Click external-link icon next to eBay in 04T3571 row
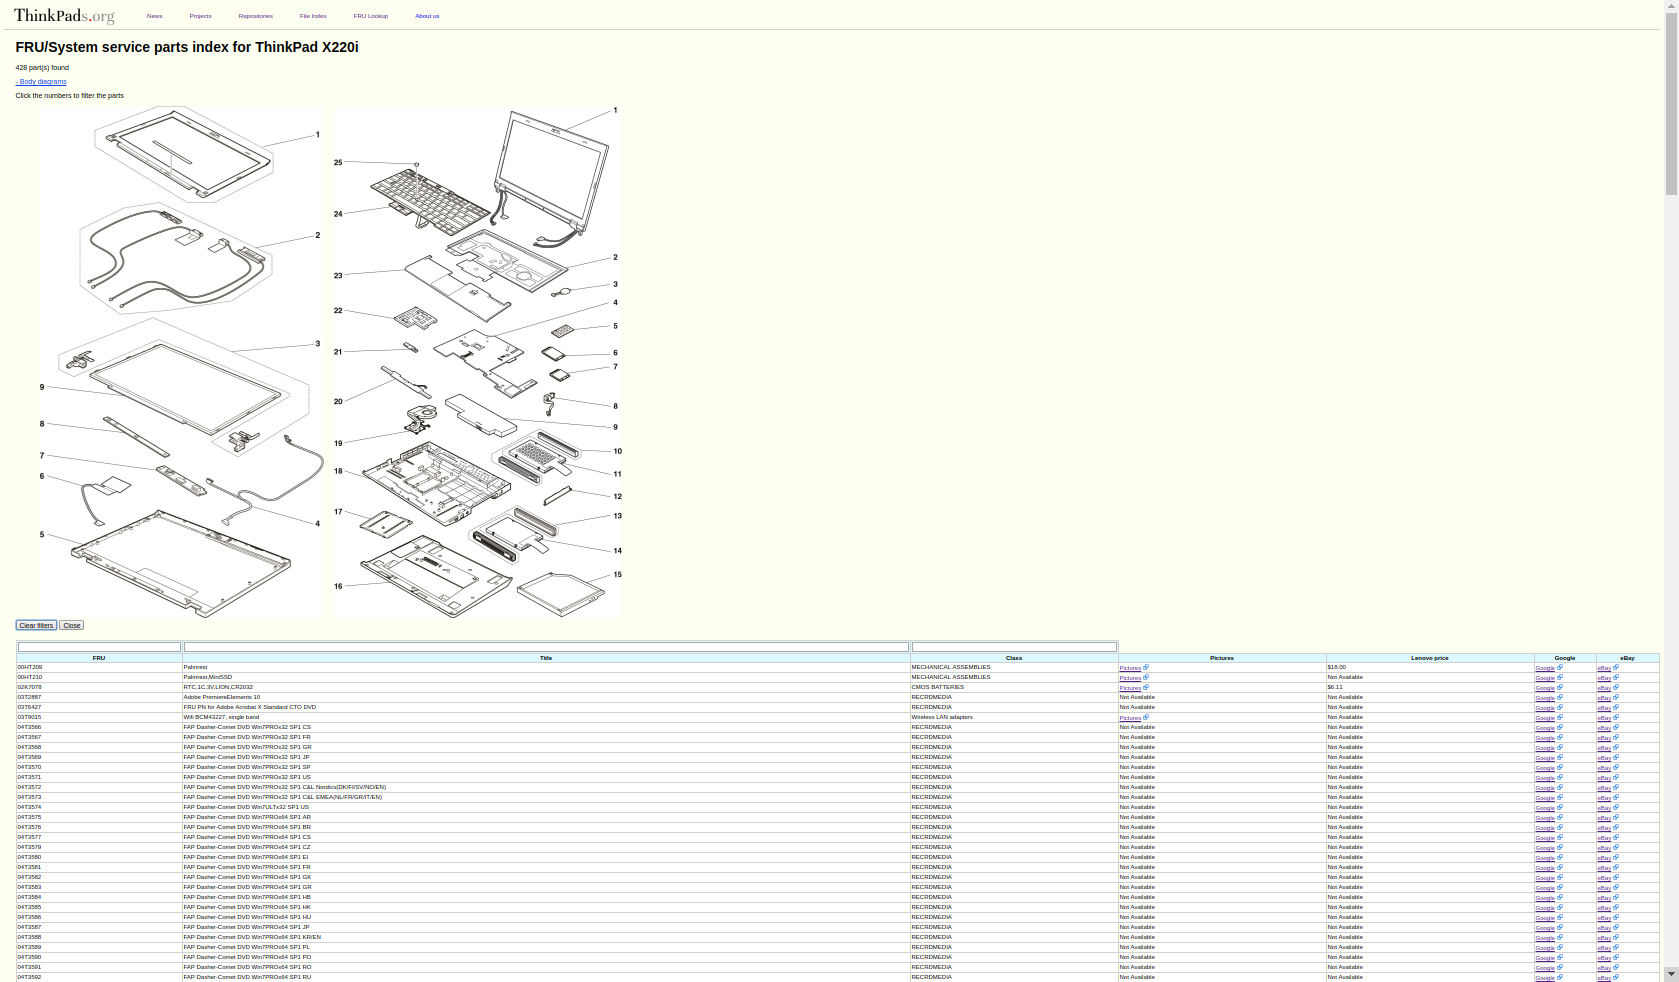 click(1616, 777)
